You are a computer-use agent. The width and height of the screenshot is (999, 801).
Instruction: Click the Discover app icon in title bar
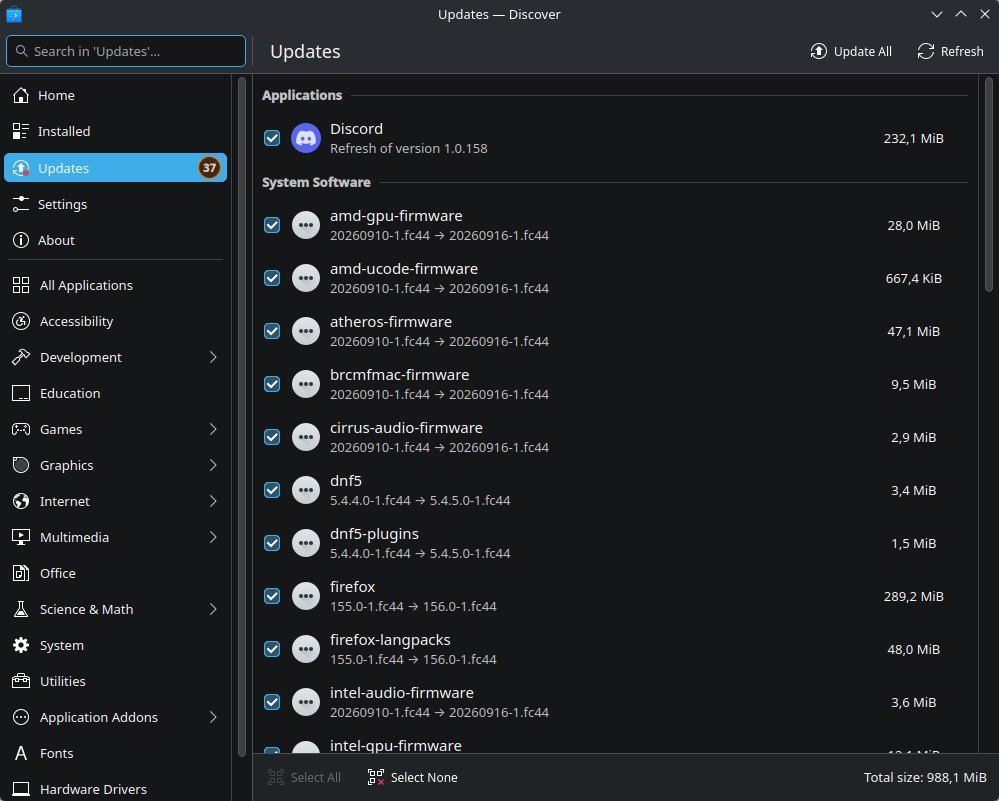(x=13, y=14)
